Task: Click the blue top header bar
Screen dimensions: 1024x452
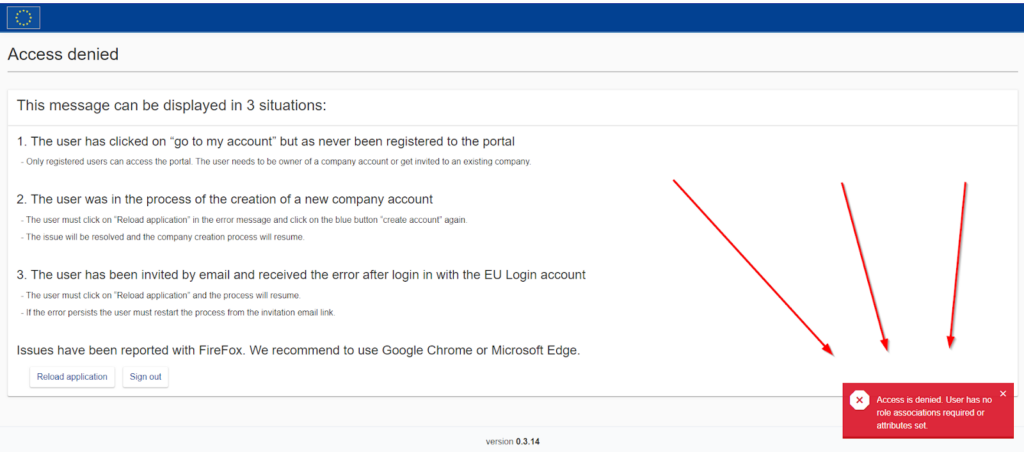Action: (x=512, y=16)
